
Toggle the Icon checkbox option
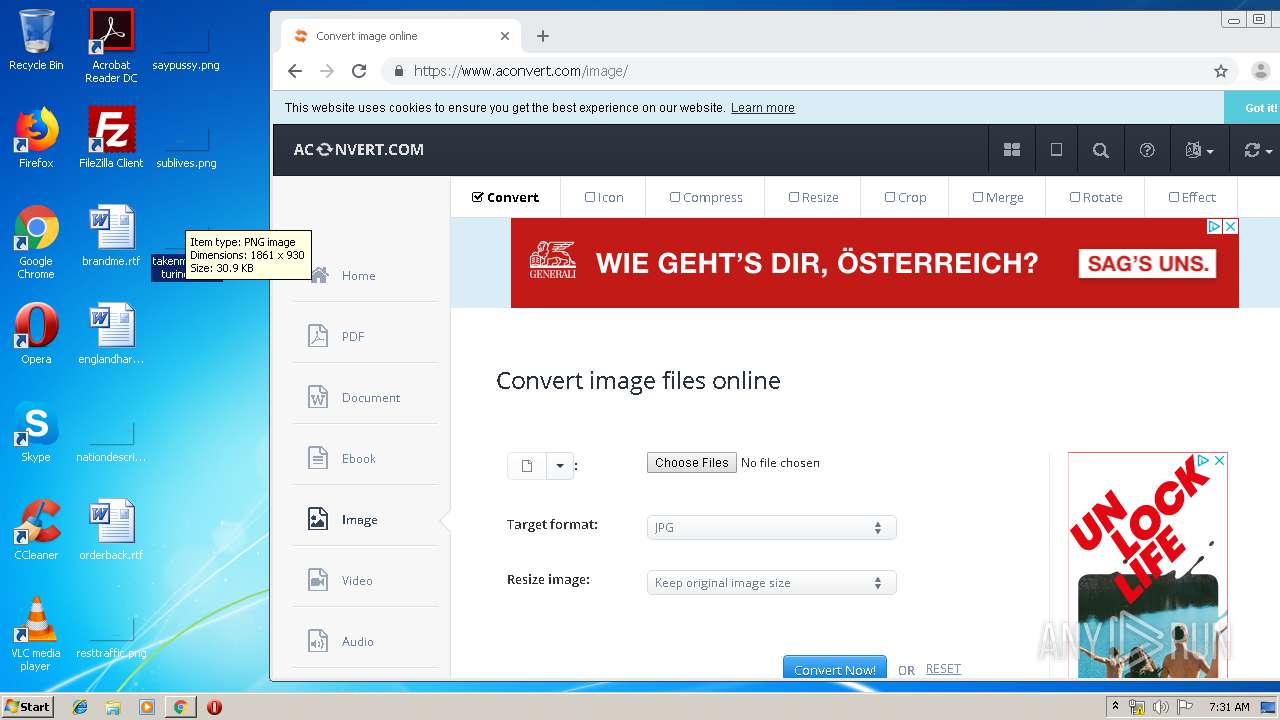604,197
